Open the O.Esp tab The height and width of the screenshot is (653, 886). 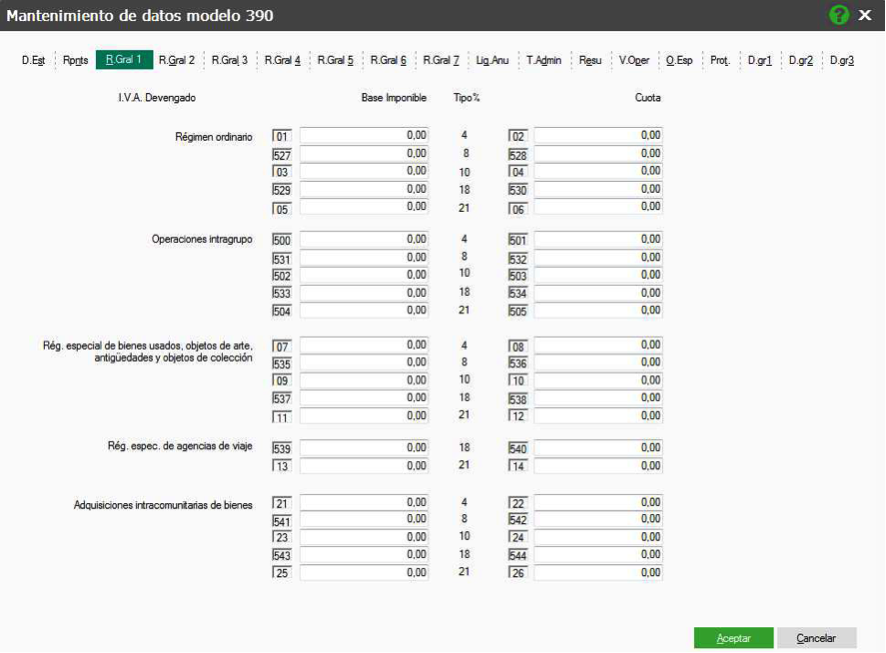tap(679, 60)
